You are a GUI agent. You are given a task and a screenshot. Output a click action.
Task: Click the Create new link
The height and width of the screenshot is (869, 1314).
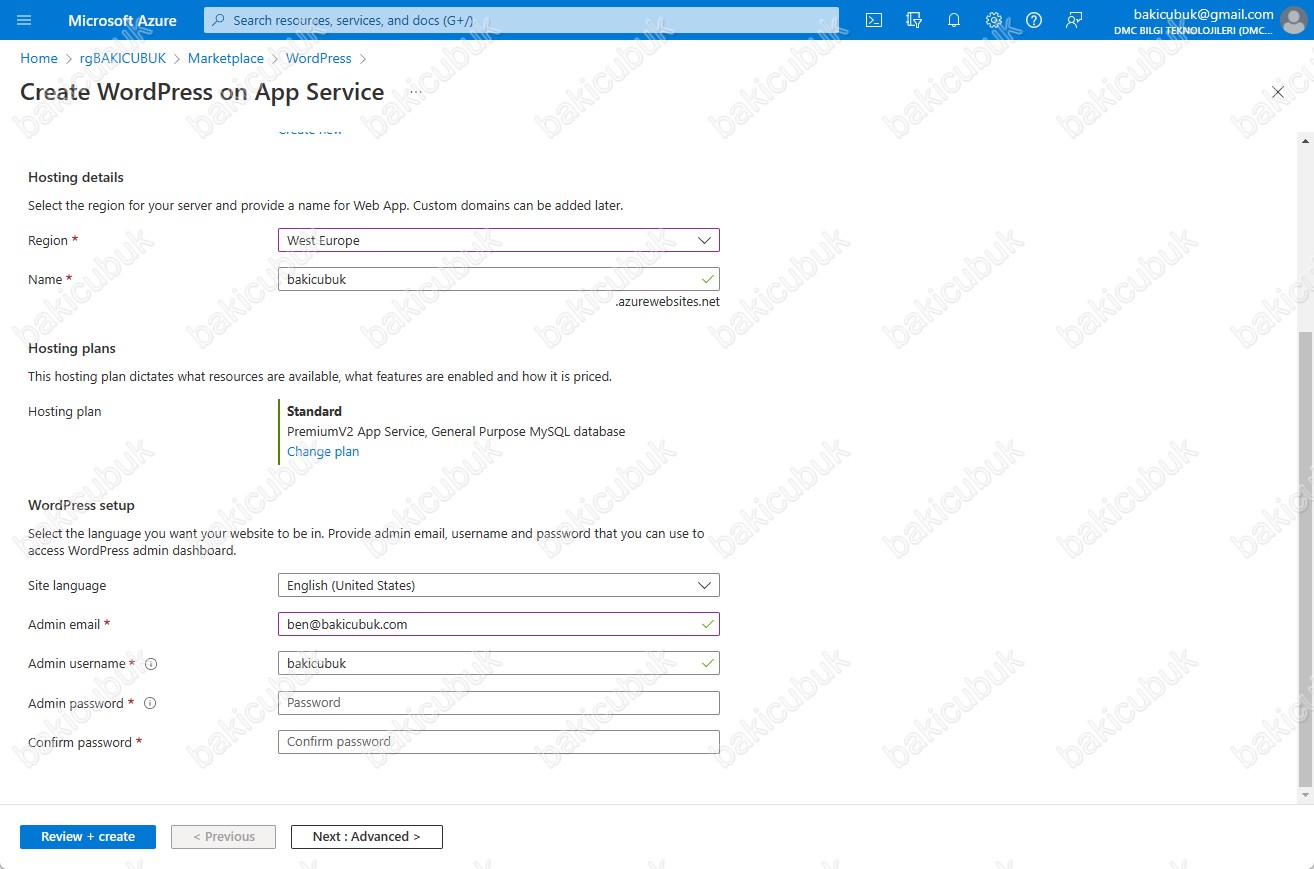310,131
